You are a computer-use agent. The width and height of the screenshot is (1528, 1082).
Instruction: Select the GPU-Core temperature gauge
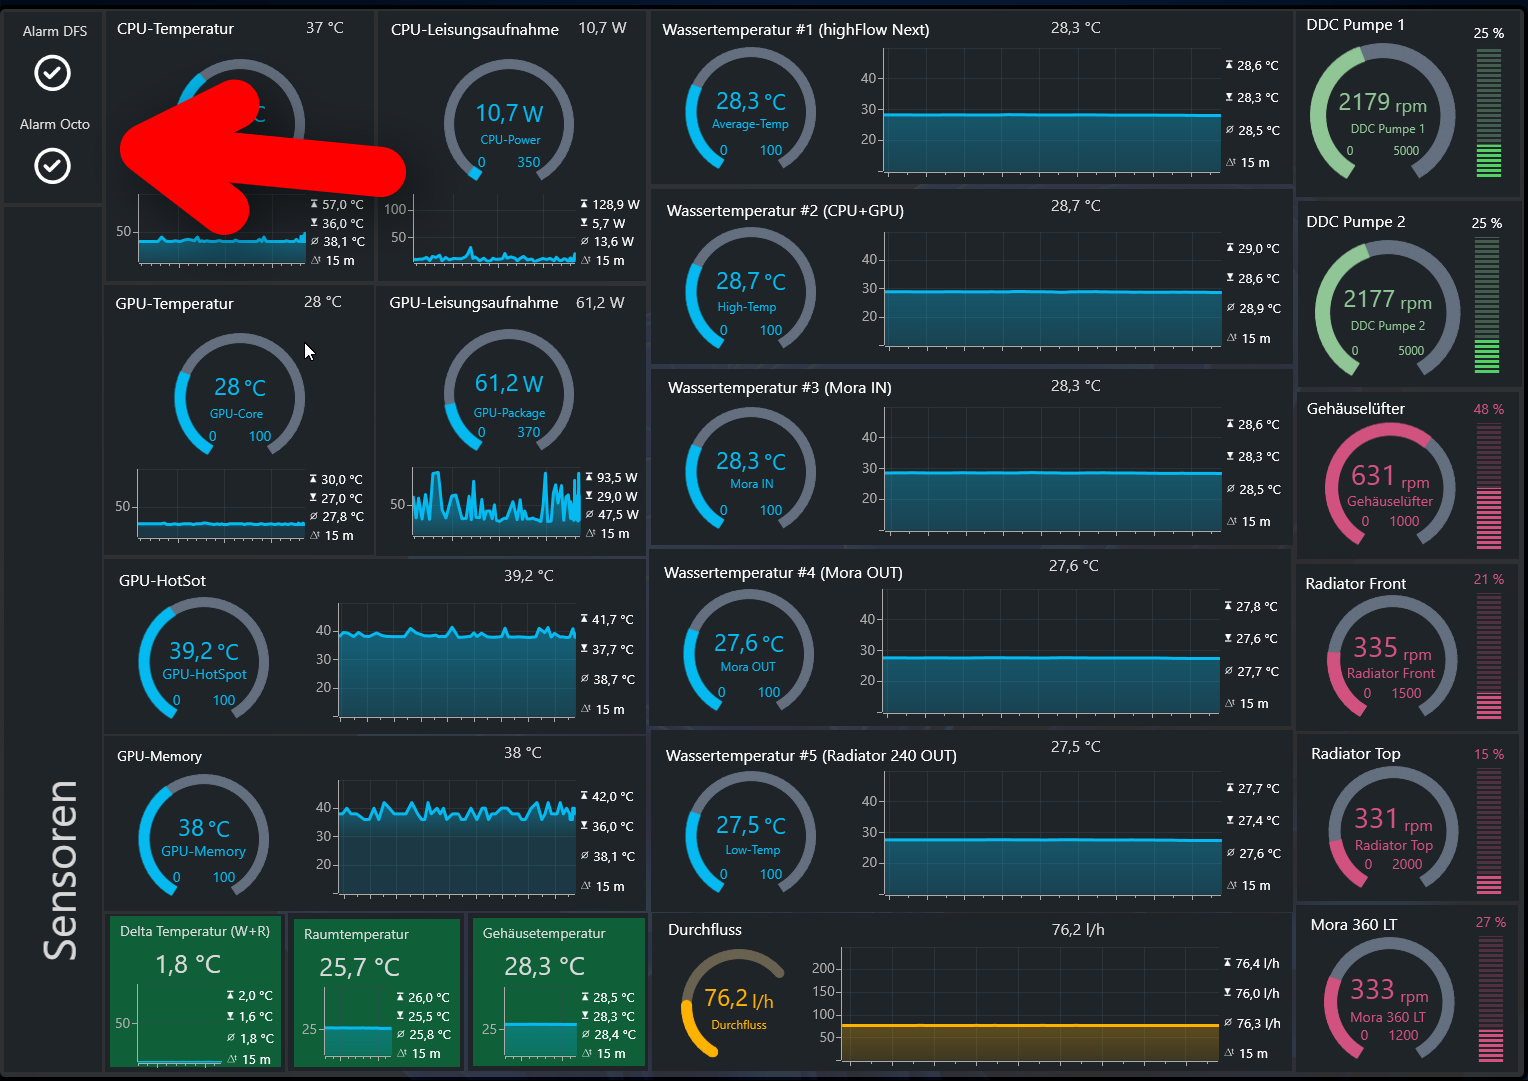point(239,395)
